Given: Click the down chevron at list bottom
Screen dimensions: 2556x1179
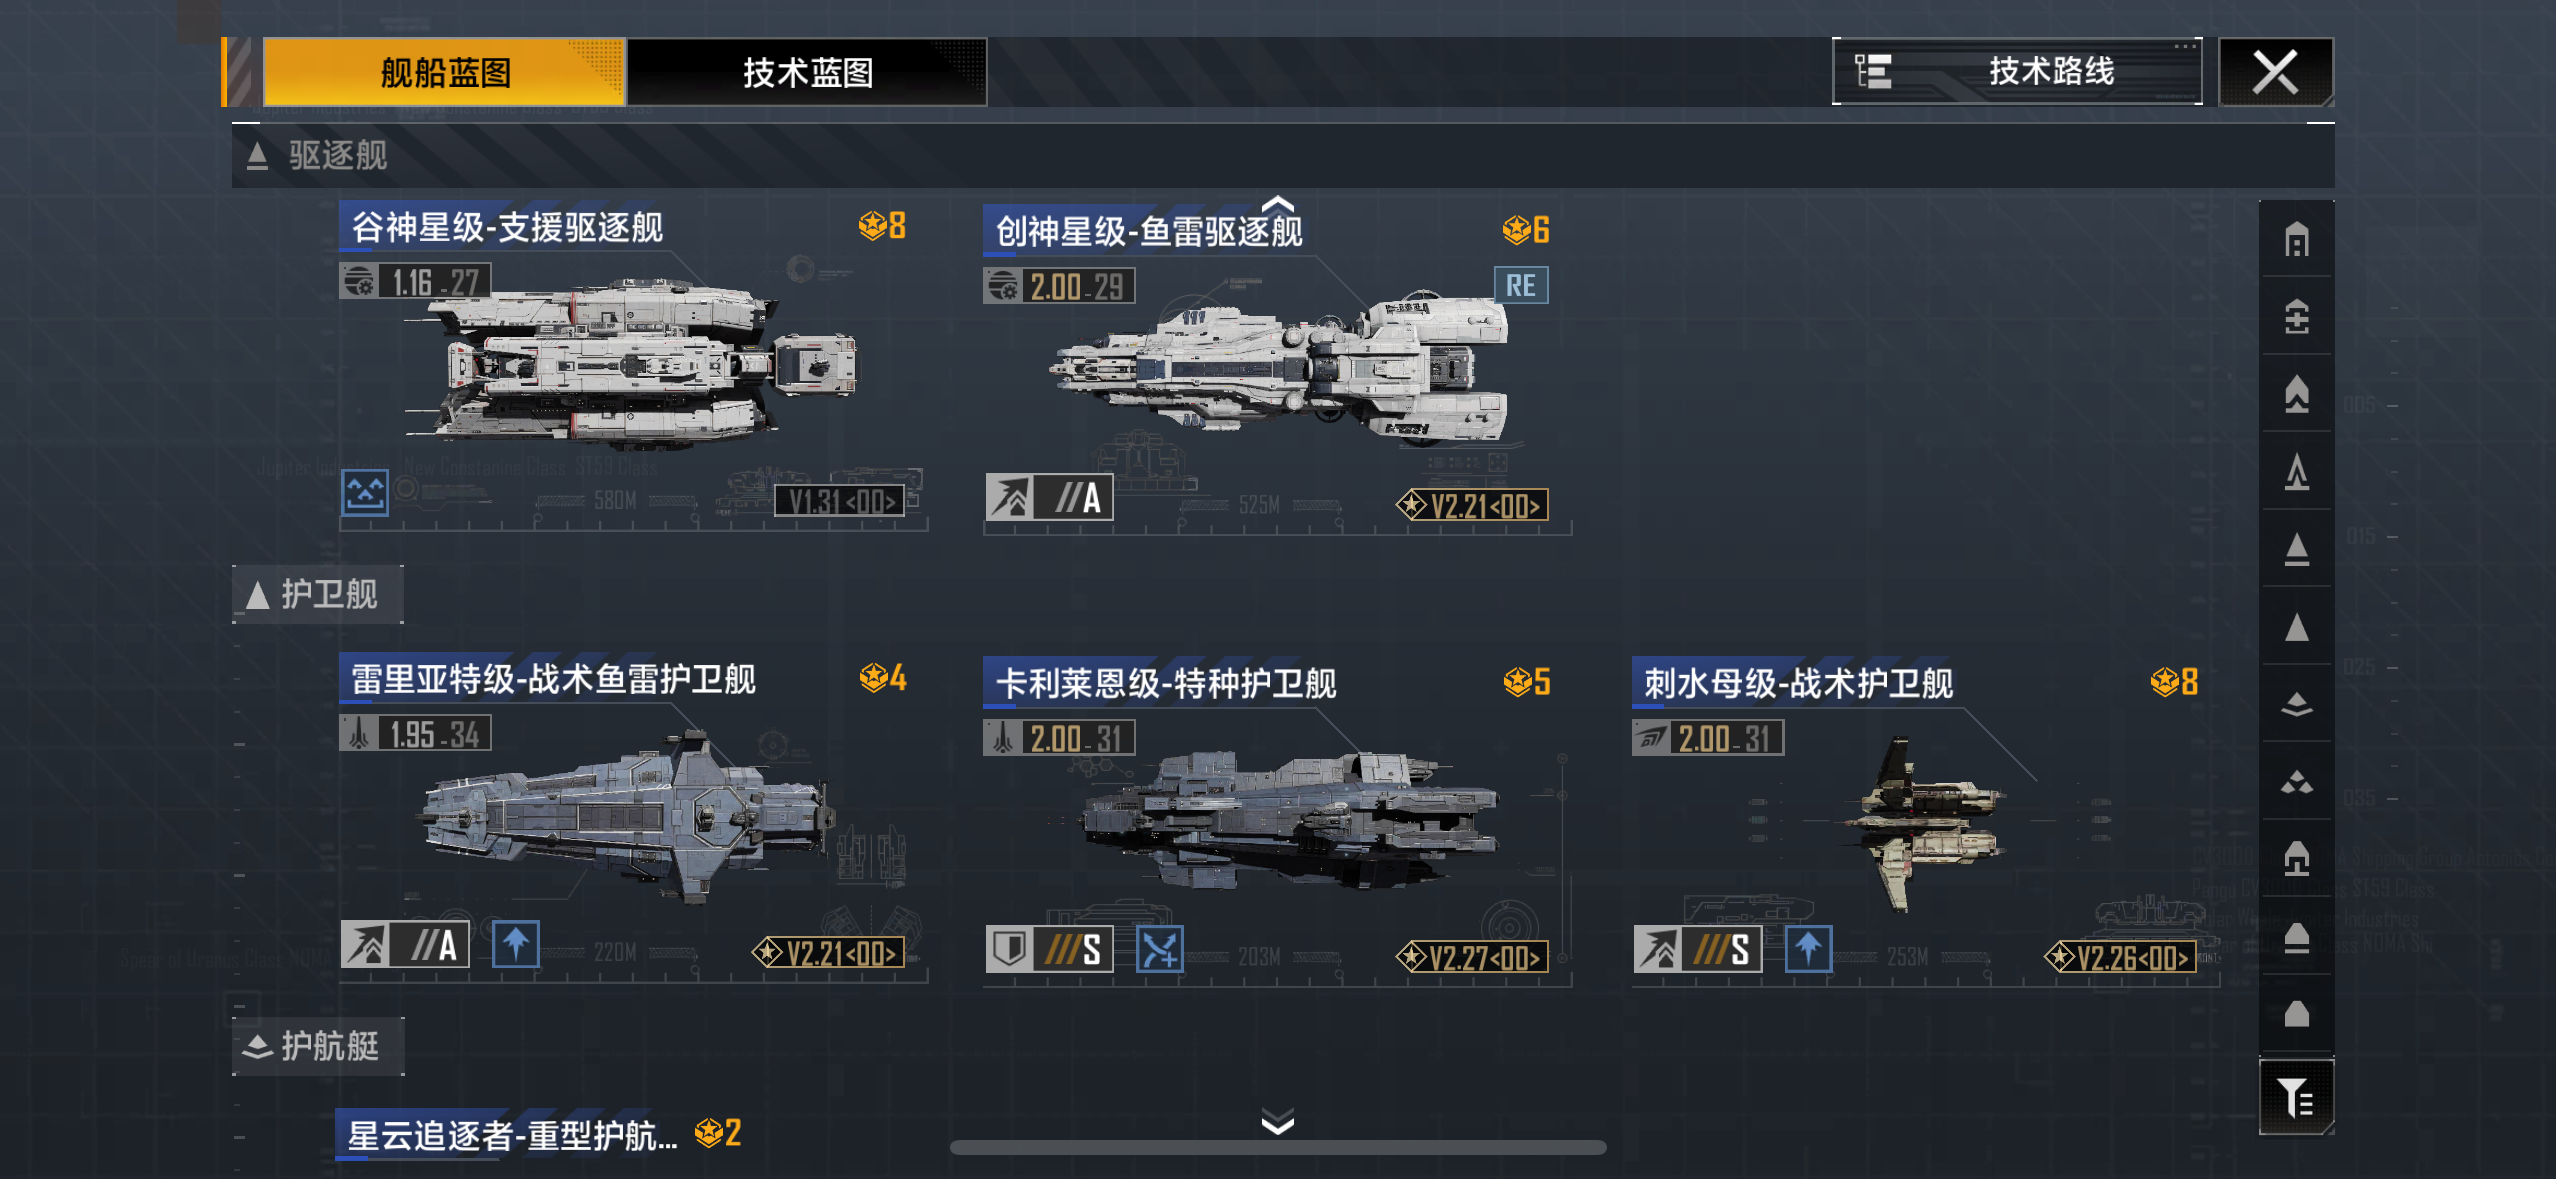Looking at the screenshot, I should pyautogui.click(x=1278, y=1121).
